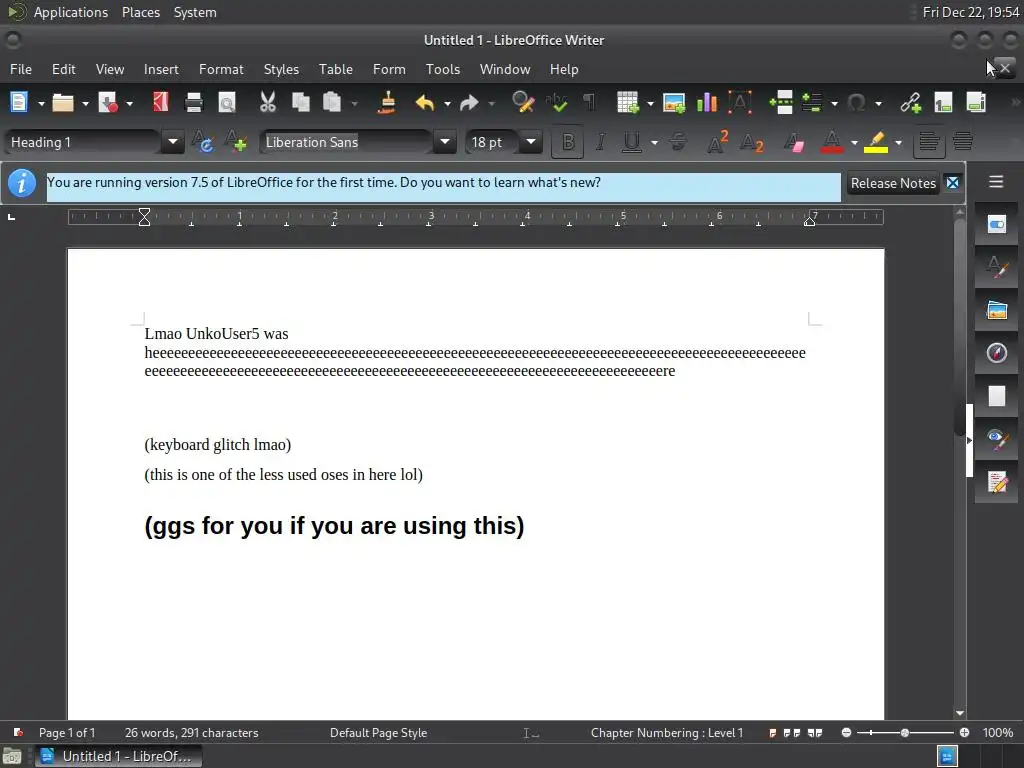Expand the 18 pt font size dropdown
Screen dimensions: 1024x768
click(x=531, y=142)
